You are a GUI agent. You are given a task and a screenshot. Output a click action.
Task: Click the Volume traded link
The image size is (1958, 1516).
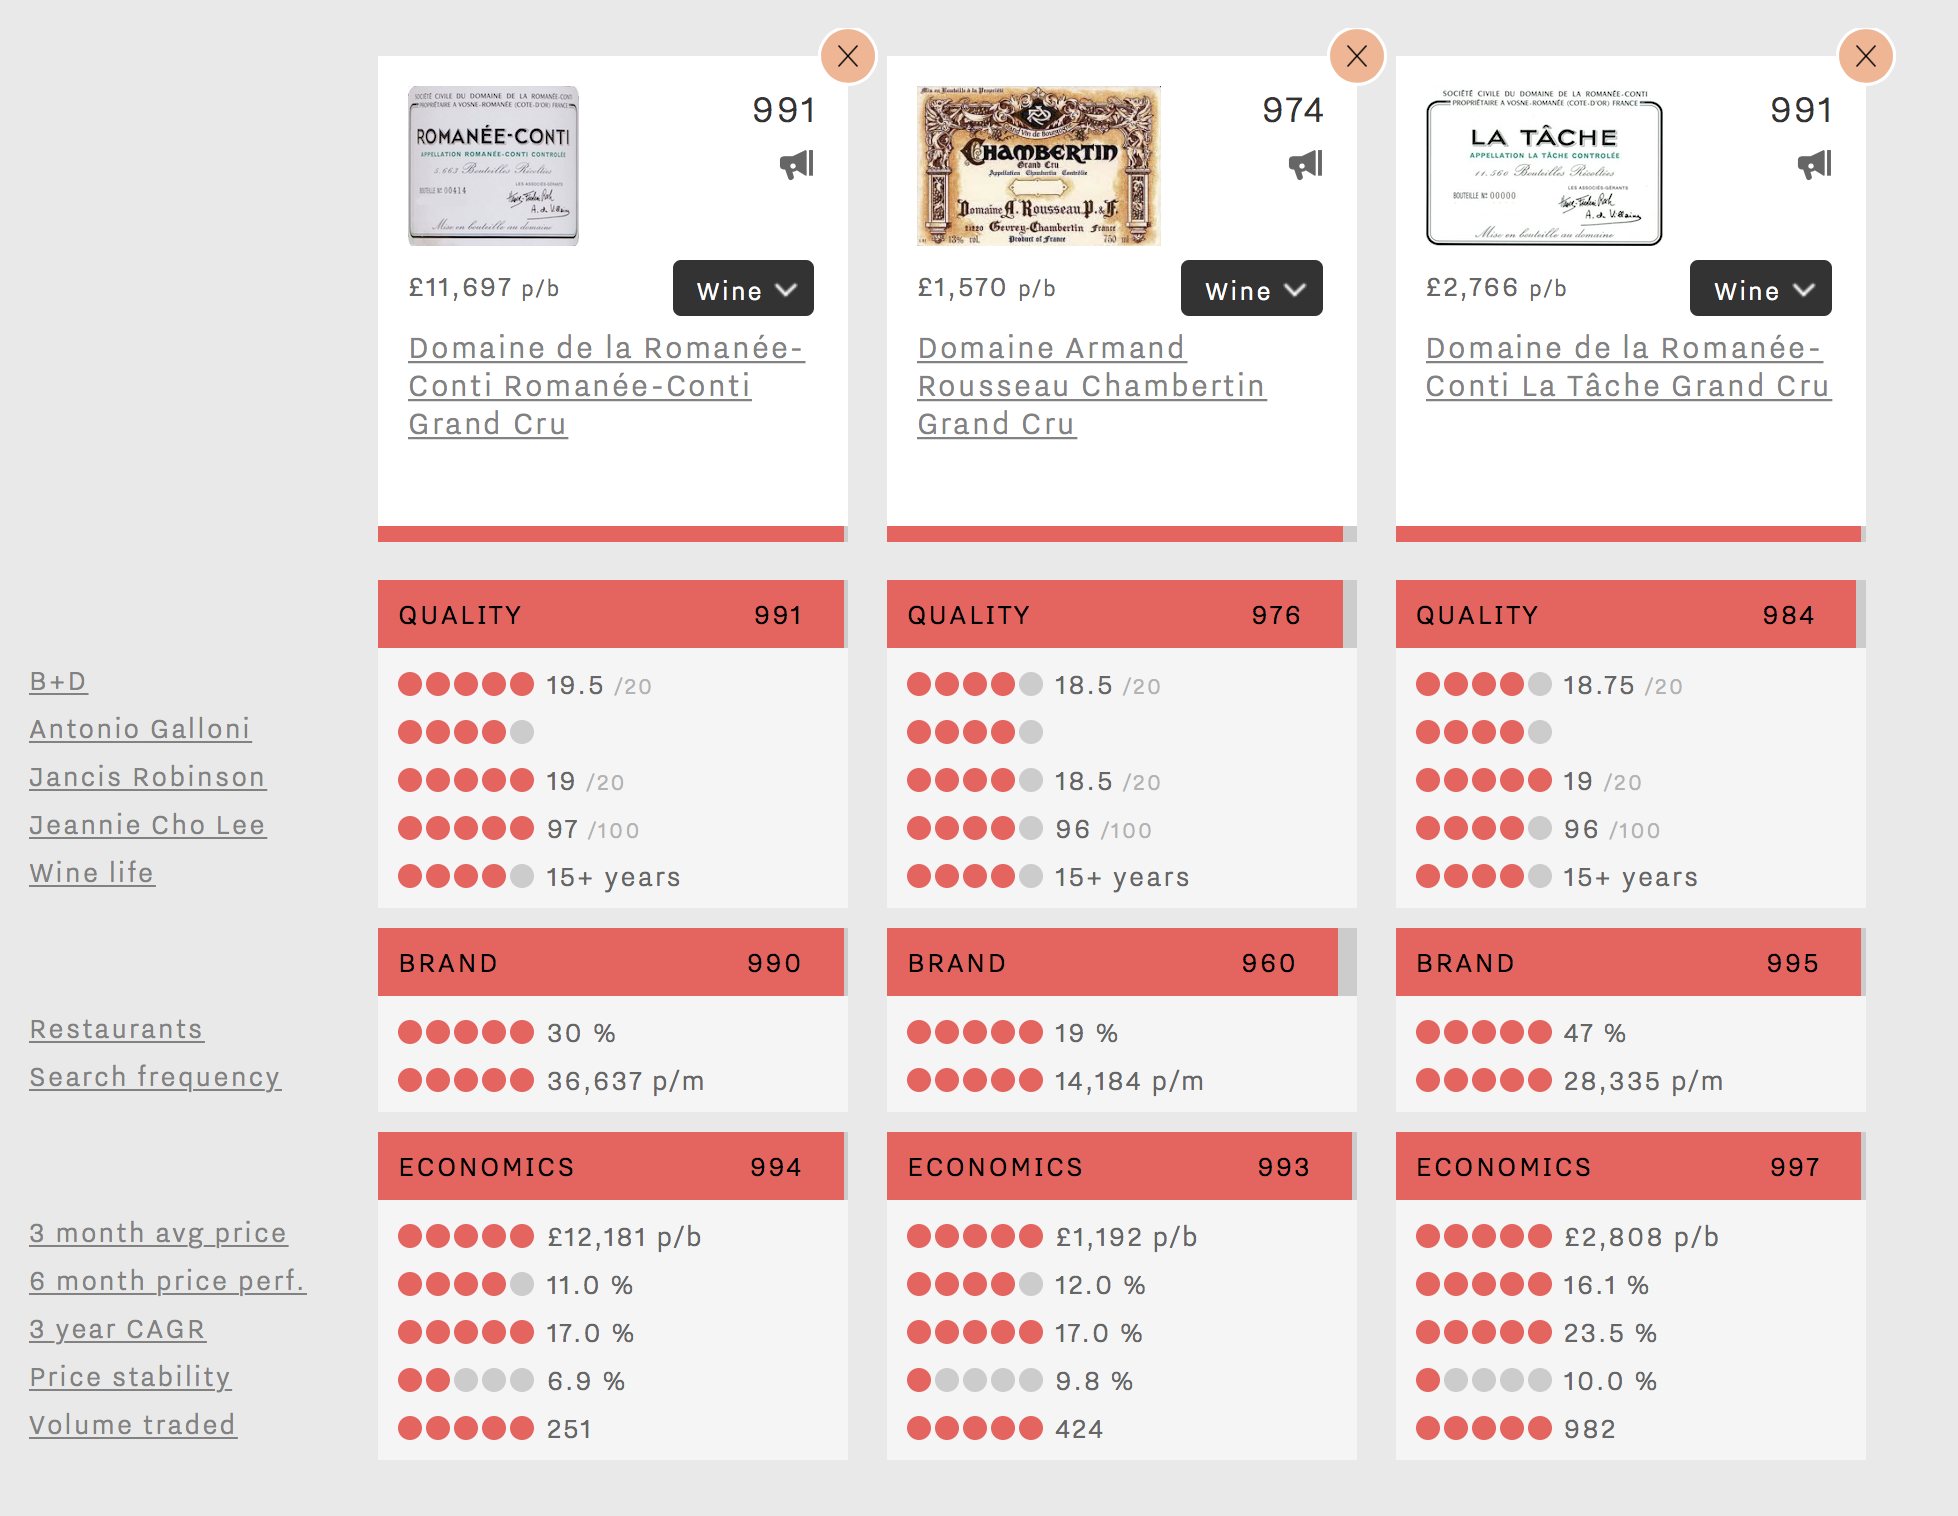[x=132, y=1426]
